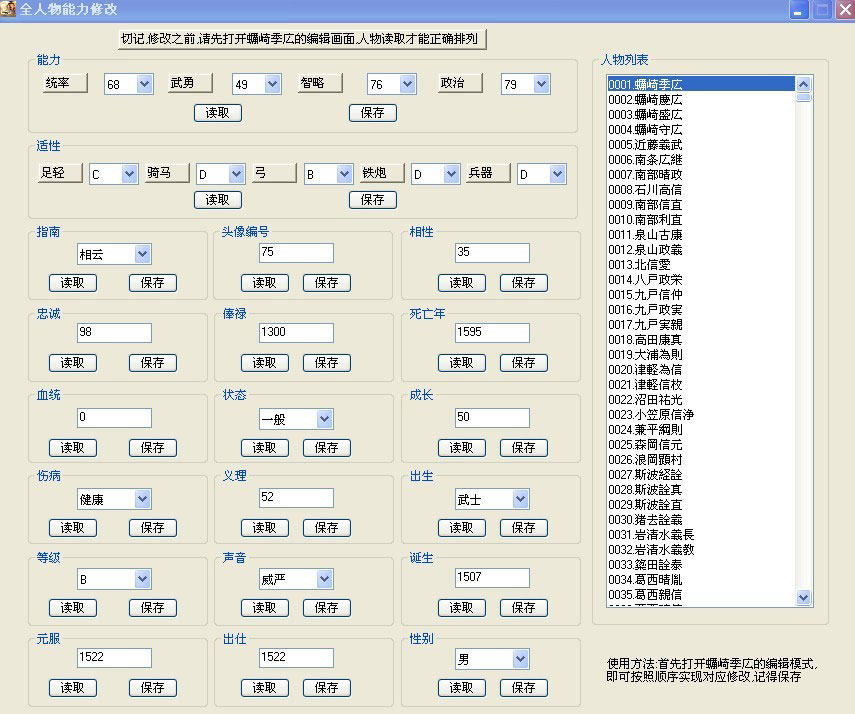The width and height of the screenshot is (855, 714).
Task: Click 读取 under the 死亡年 field
Action: point(461,363)
